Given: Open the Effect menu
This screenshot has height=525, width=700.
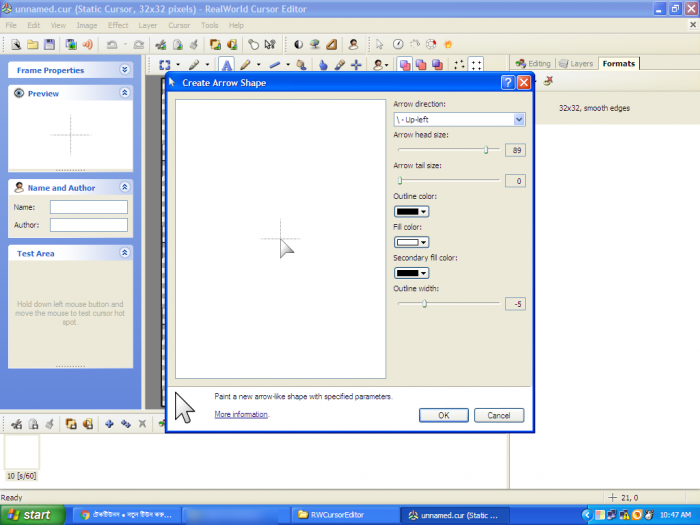Looking at the screenshot, I should pyautogui.click(x=118, y=25).
